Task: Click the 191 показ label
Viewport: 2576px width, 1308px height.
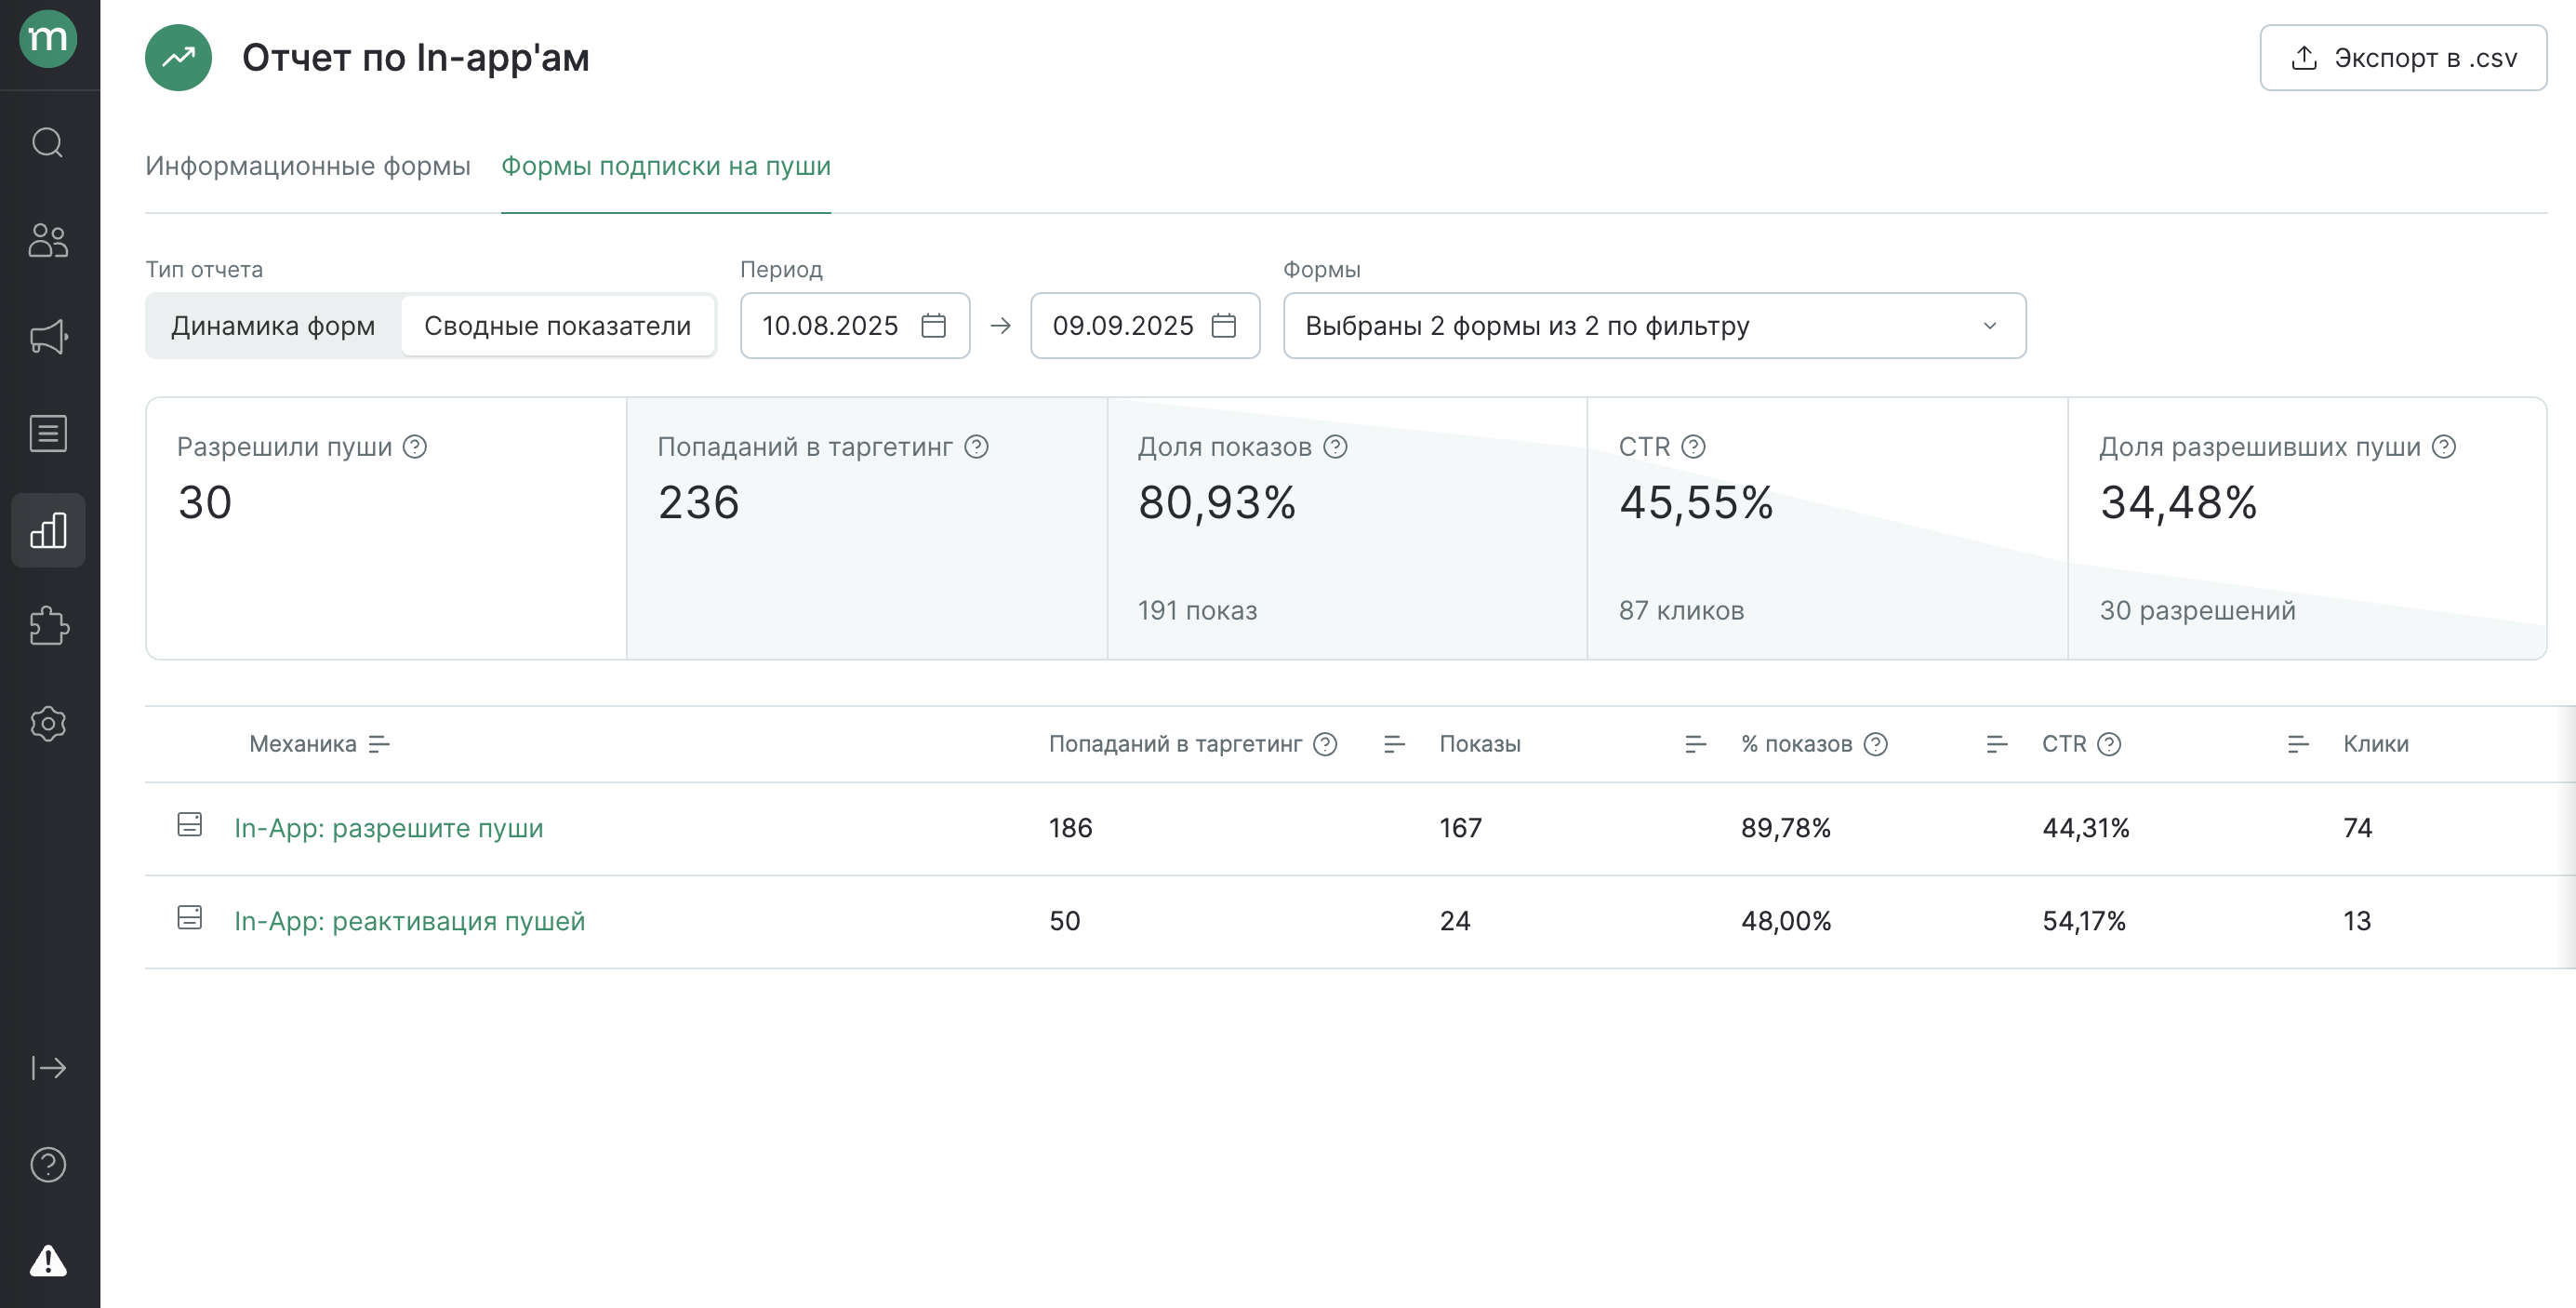Action: (1197, 611)
